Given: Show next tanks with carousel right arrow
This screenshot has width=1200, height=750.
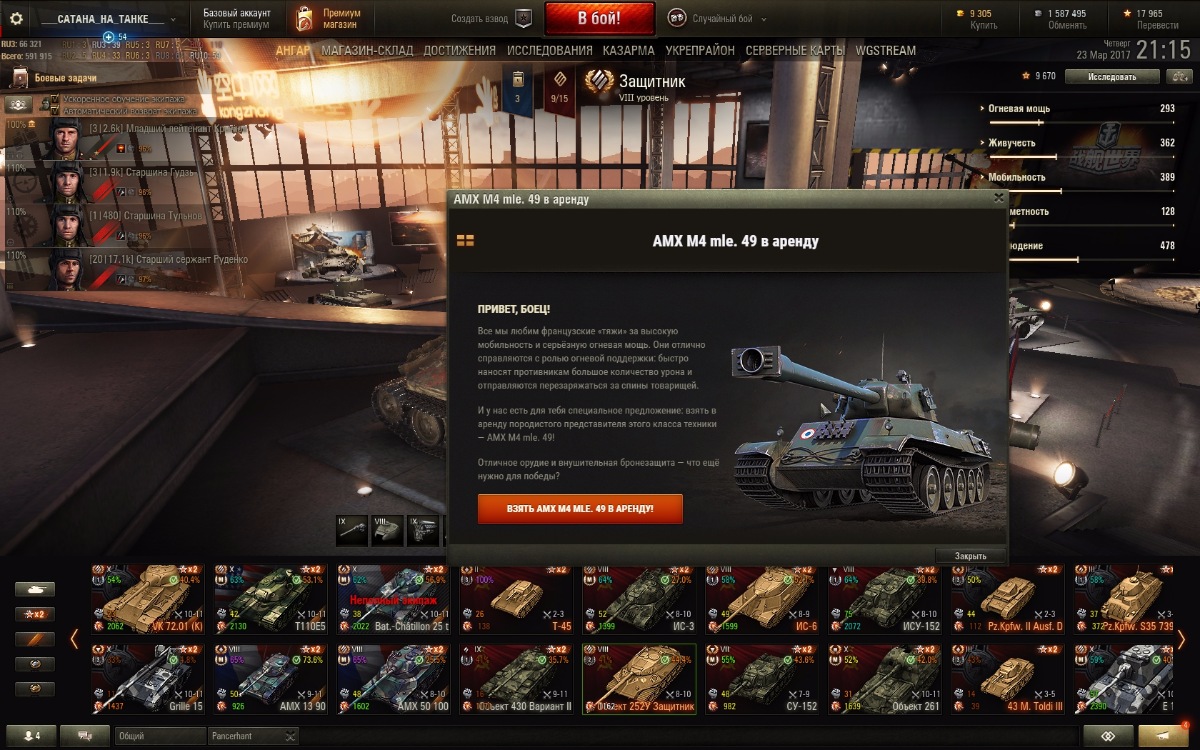Looking at the screenshot, I should pyautogui.click(x=1181, y=638).
